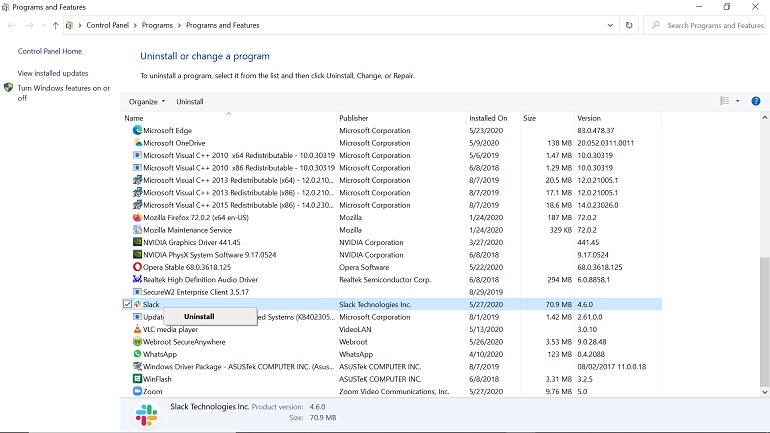Refresh the Programs and Features list
This screenshot has height=433, width=770.
[x=629, y=25]
